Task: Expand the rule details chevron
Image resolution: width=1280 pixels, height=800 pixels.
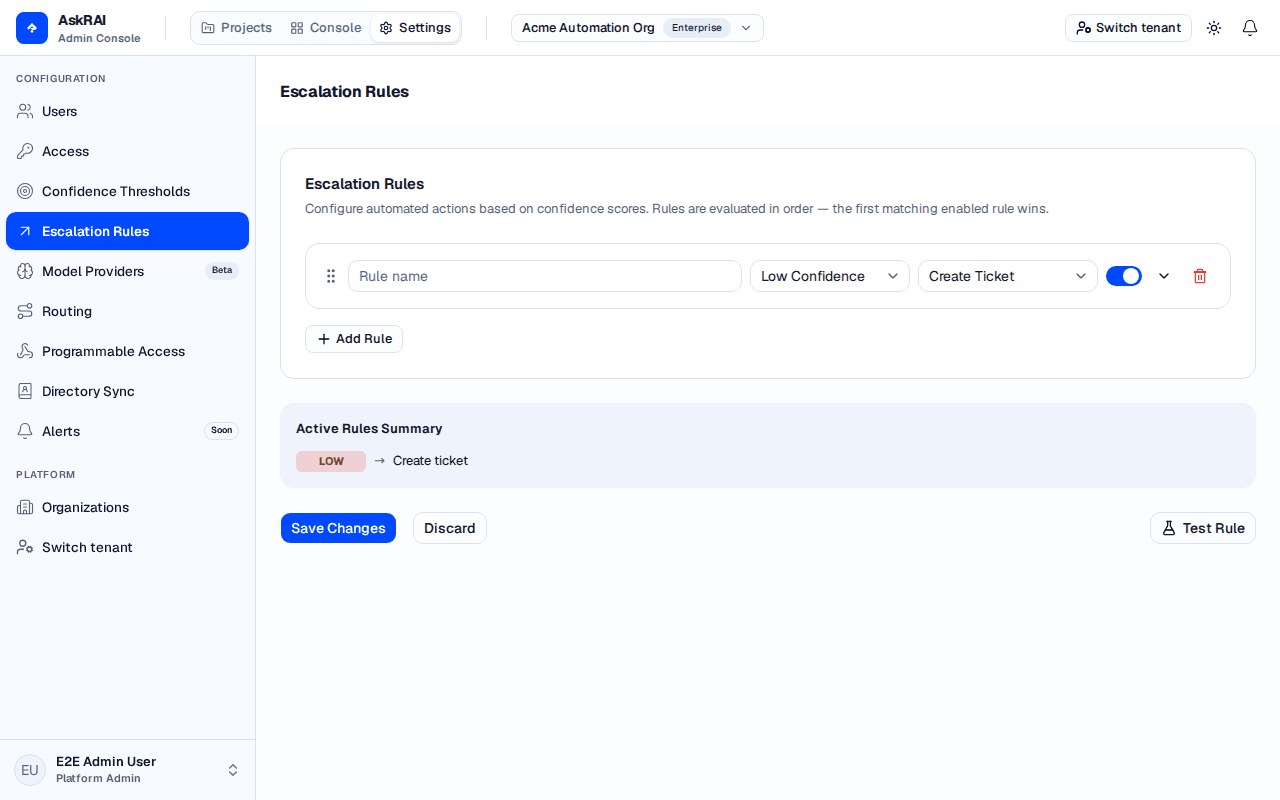Action: 1164,276
